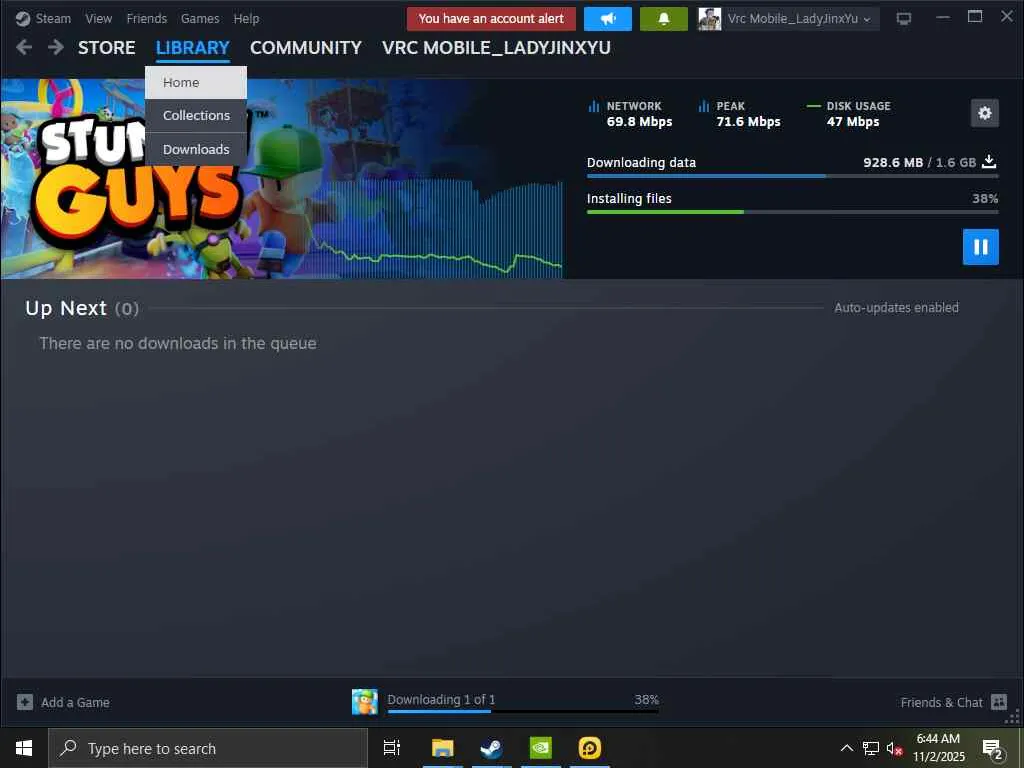Viewport: 1024px width, 768px height.
Task: Open the yellow LDPlayer taskbar icon
Action: pos(589,748)
